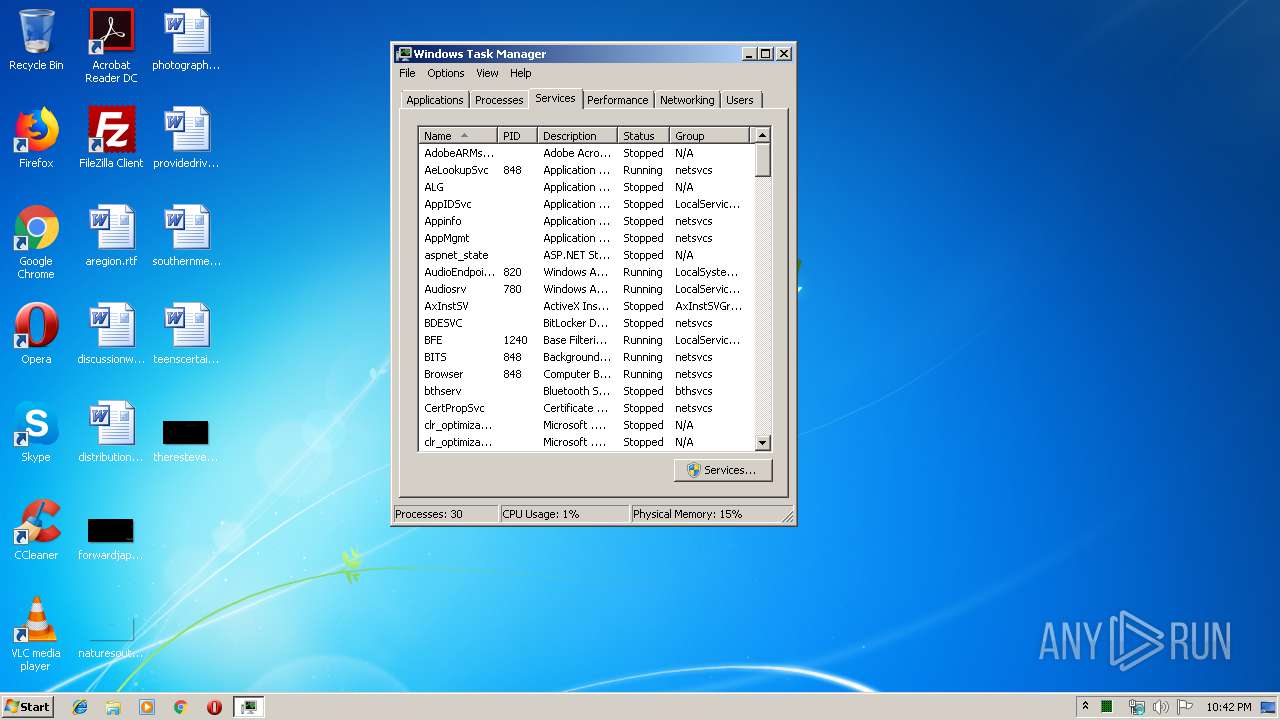Screen dimensions: 1280x720
Task: Select the southernme Word document icon
Action: point(186,236)
